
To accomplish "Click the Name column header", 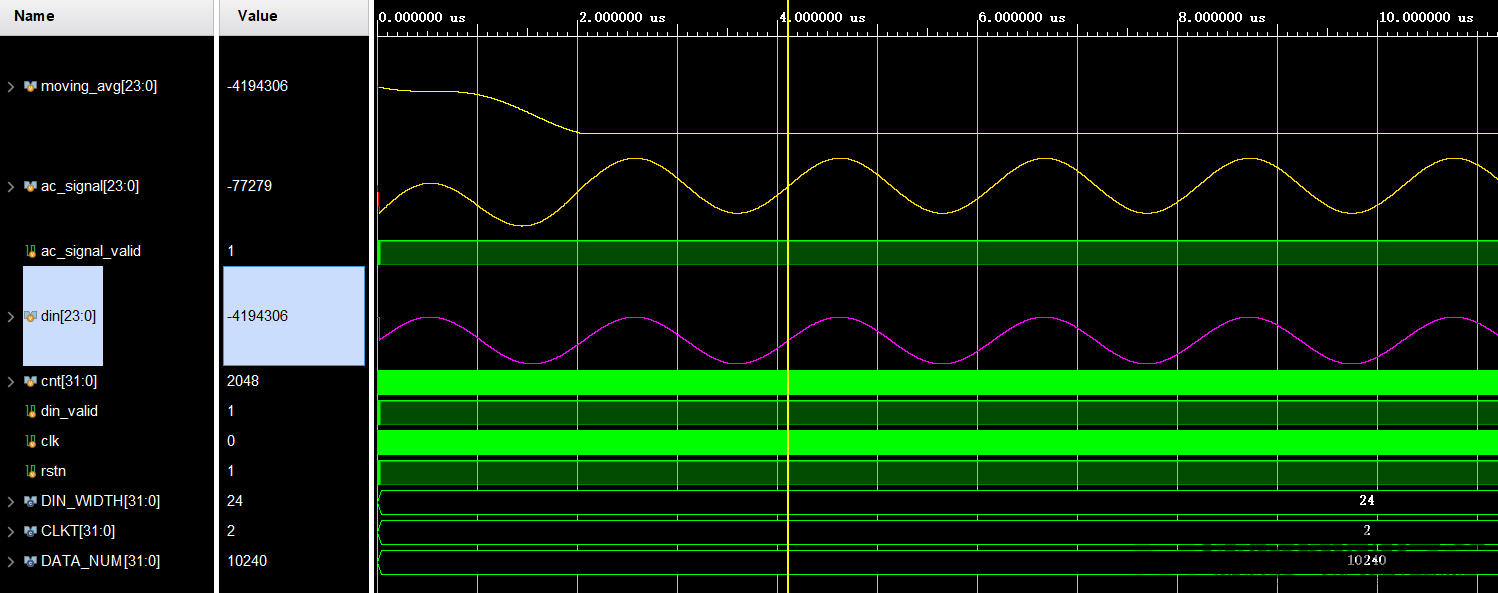I will point(36,16).
